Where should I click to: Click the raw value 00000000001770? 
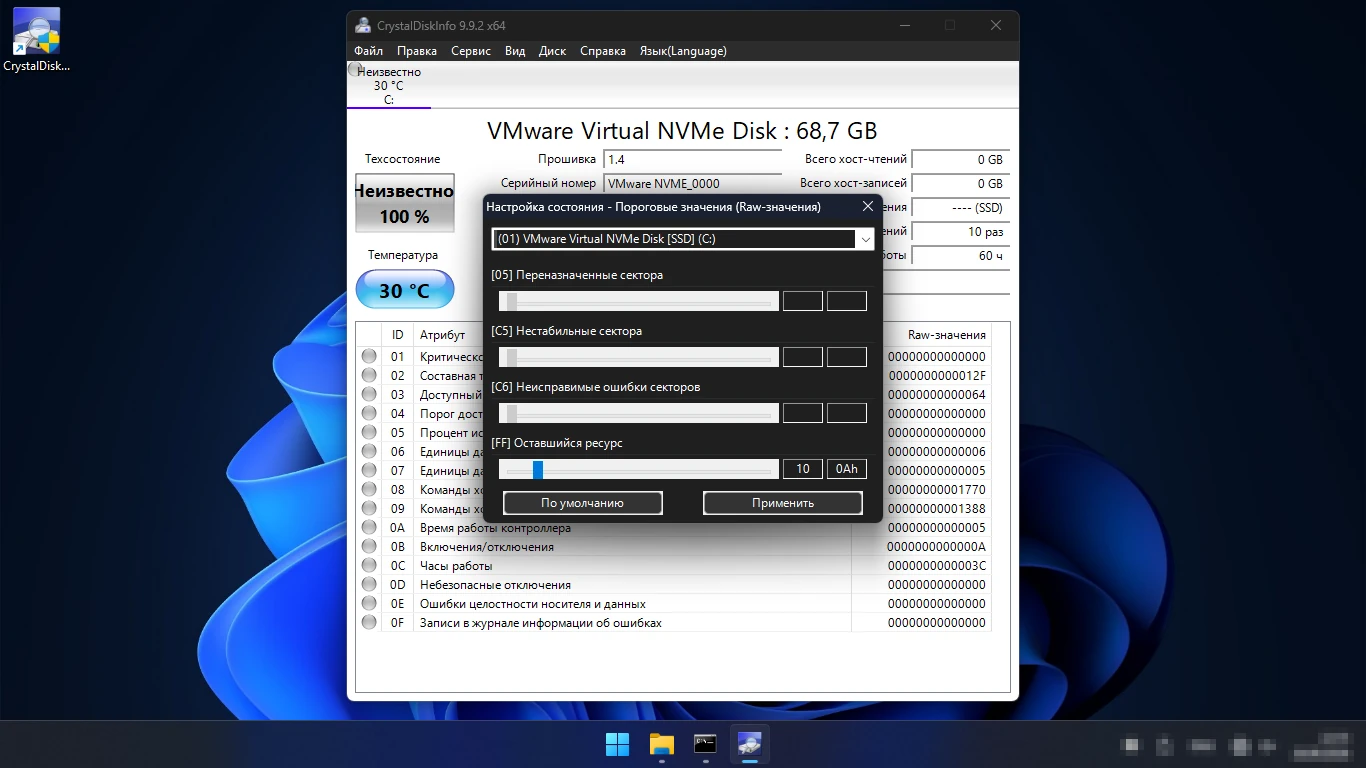pyautogui.click(x=936, y=490)
